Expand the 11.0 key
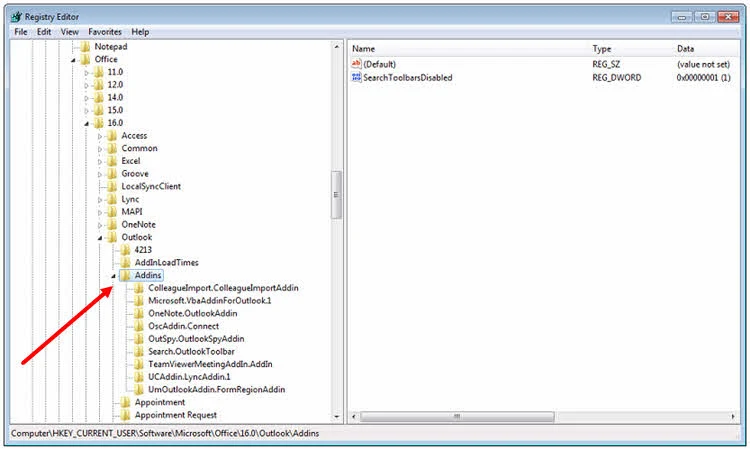750x449 pixels. coord(87,73)
